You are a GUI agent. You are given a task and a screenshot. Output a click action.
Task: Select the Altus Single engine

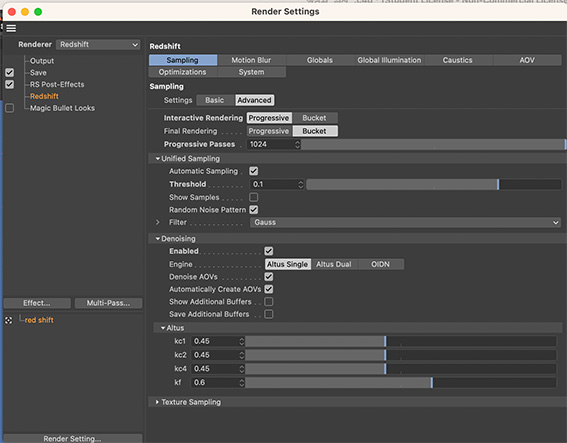point(287,264)
